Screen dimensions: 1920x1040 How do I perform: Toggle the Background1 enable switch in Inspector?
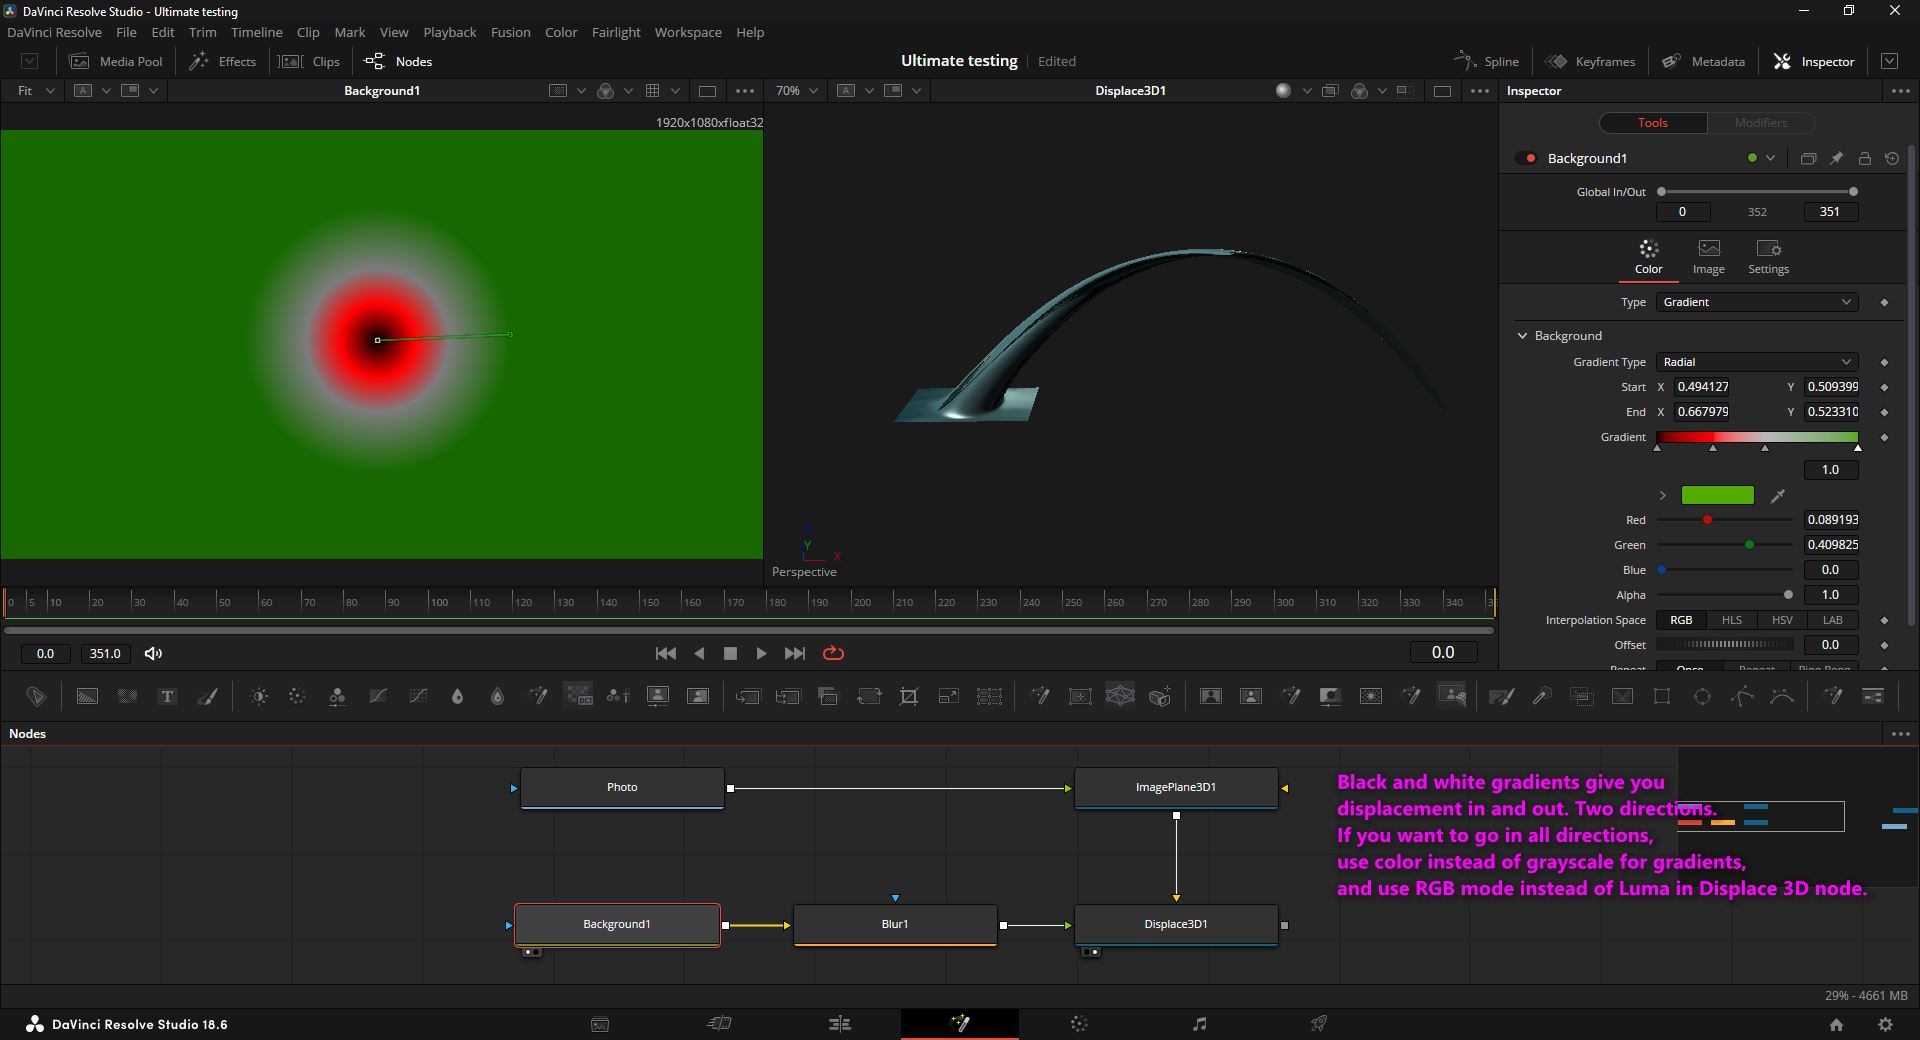coord(1526,158)
